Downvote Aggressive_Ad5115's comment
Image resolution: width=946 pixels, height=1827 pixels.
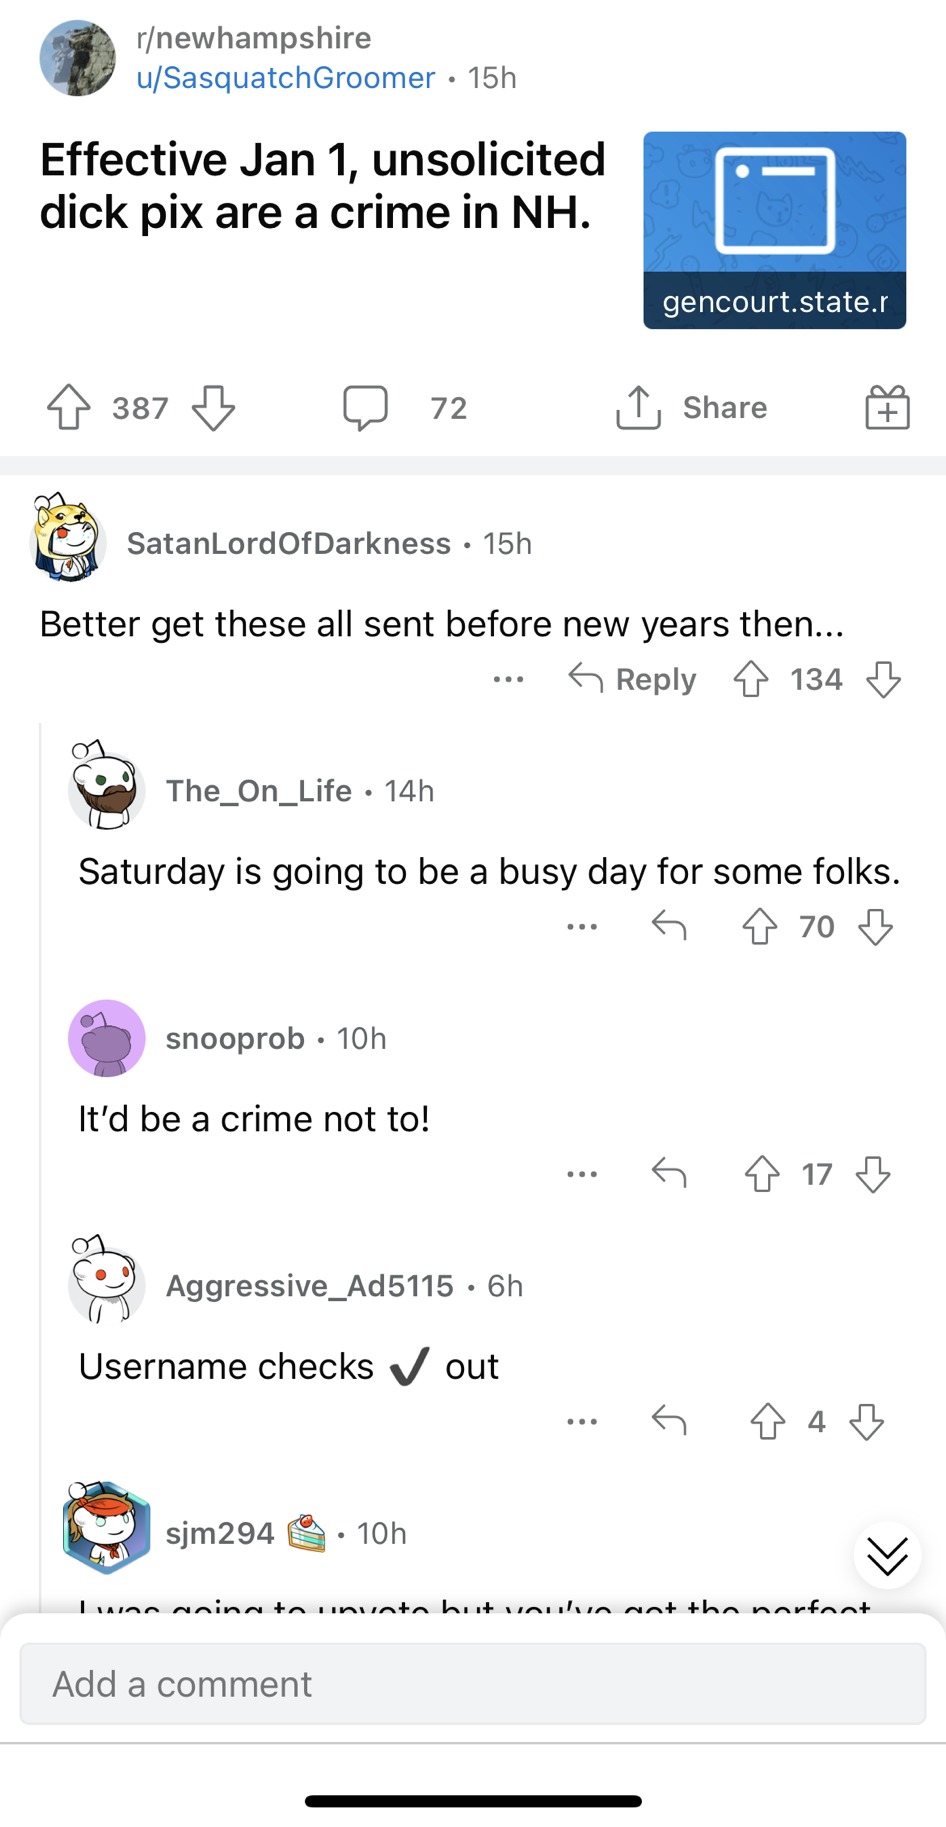click(x=866, y=1421)
